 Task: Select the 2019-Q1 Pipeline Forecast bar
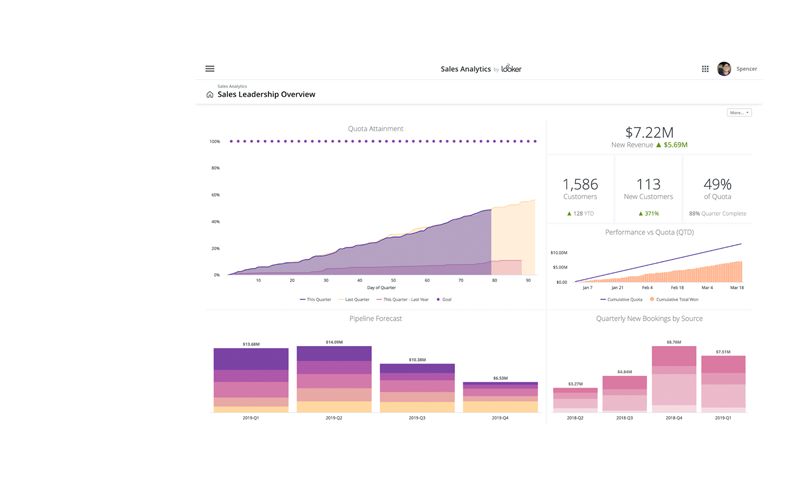251,380
